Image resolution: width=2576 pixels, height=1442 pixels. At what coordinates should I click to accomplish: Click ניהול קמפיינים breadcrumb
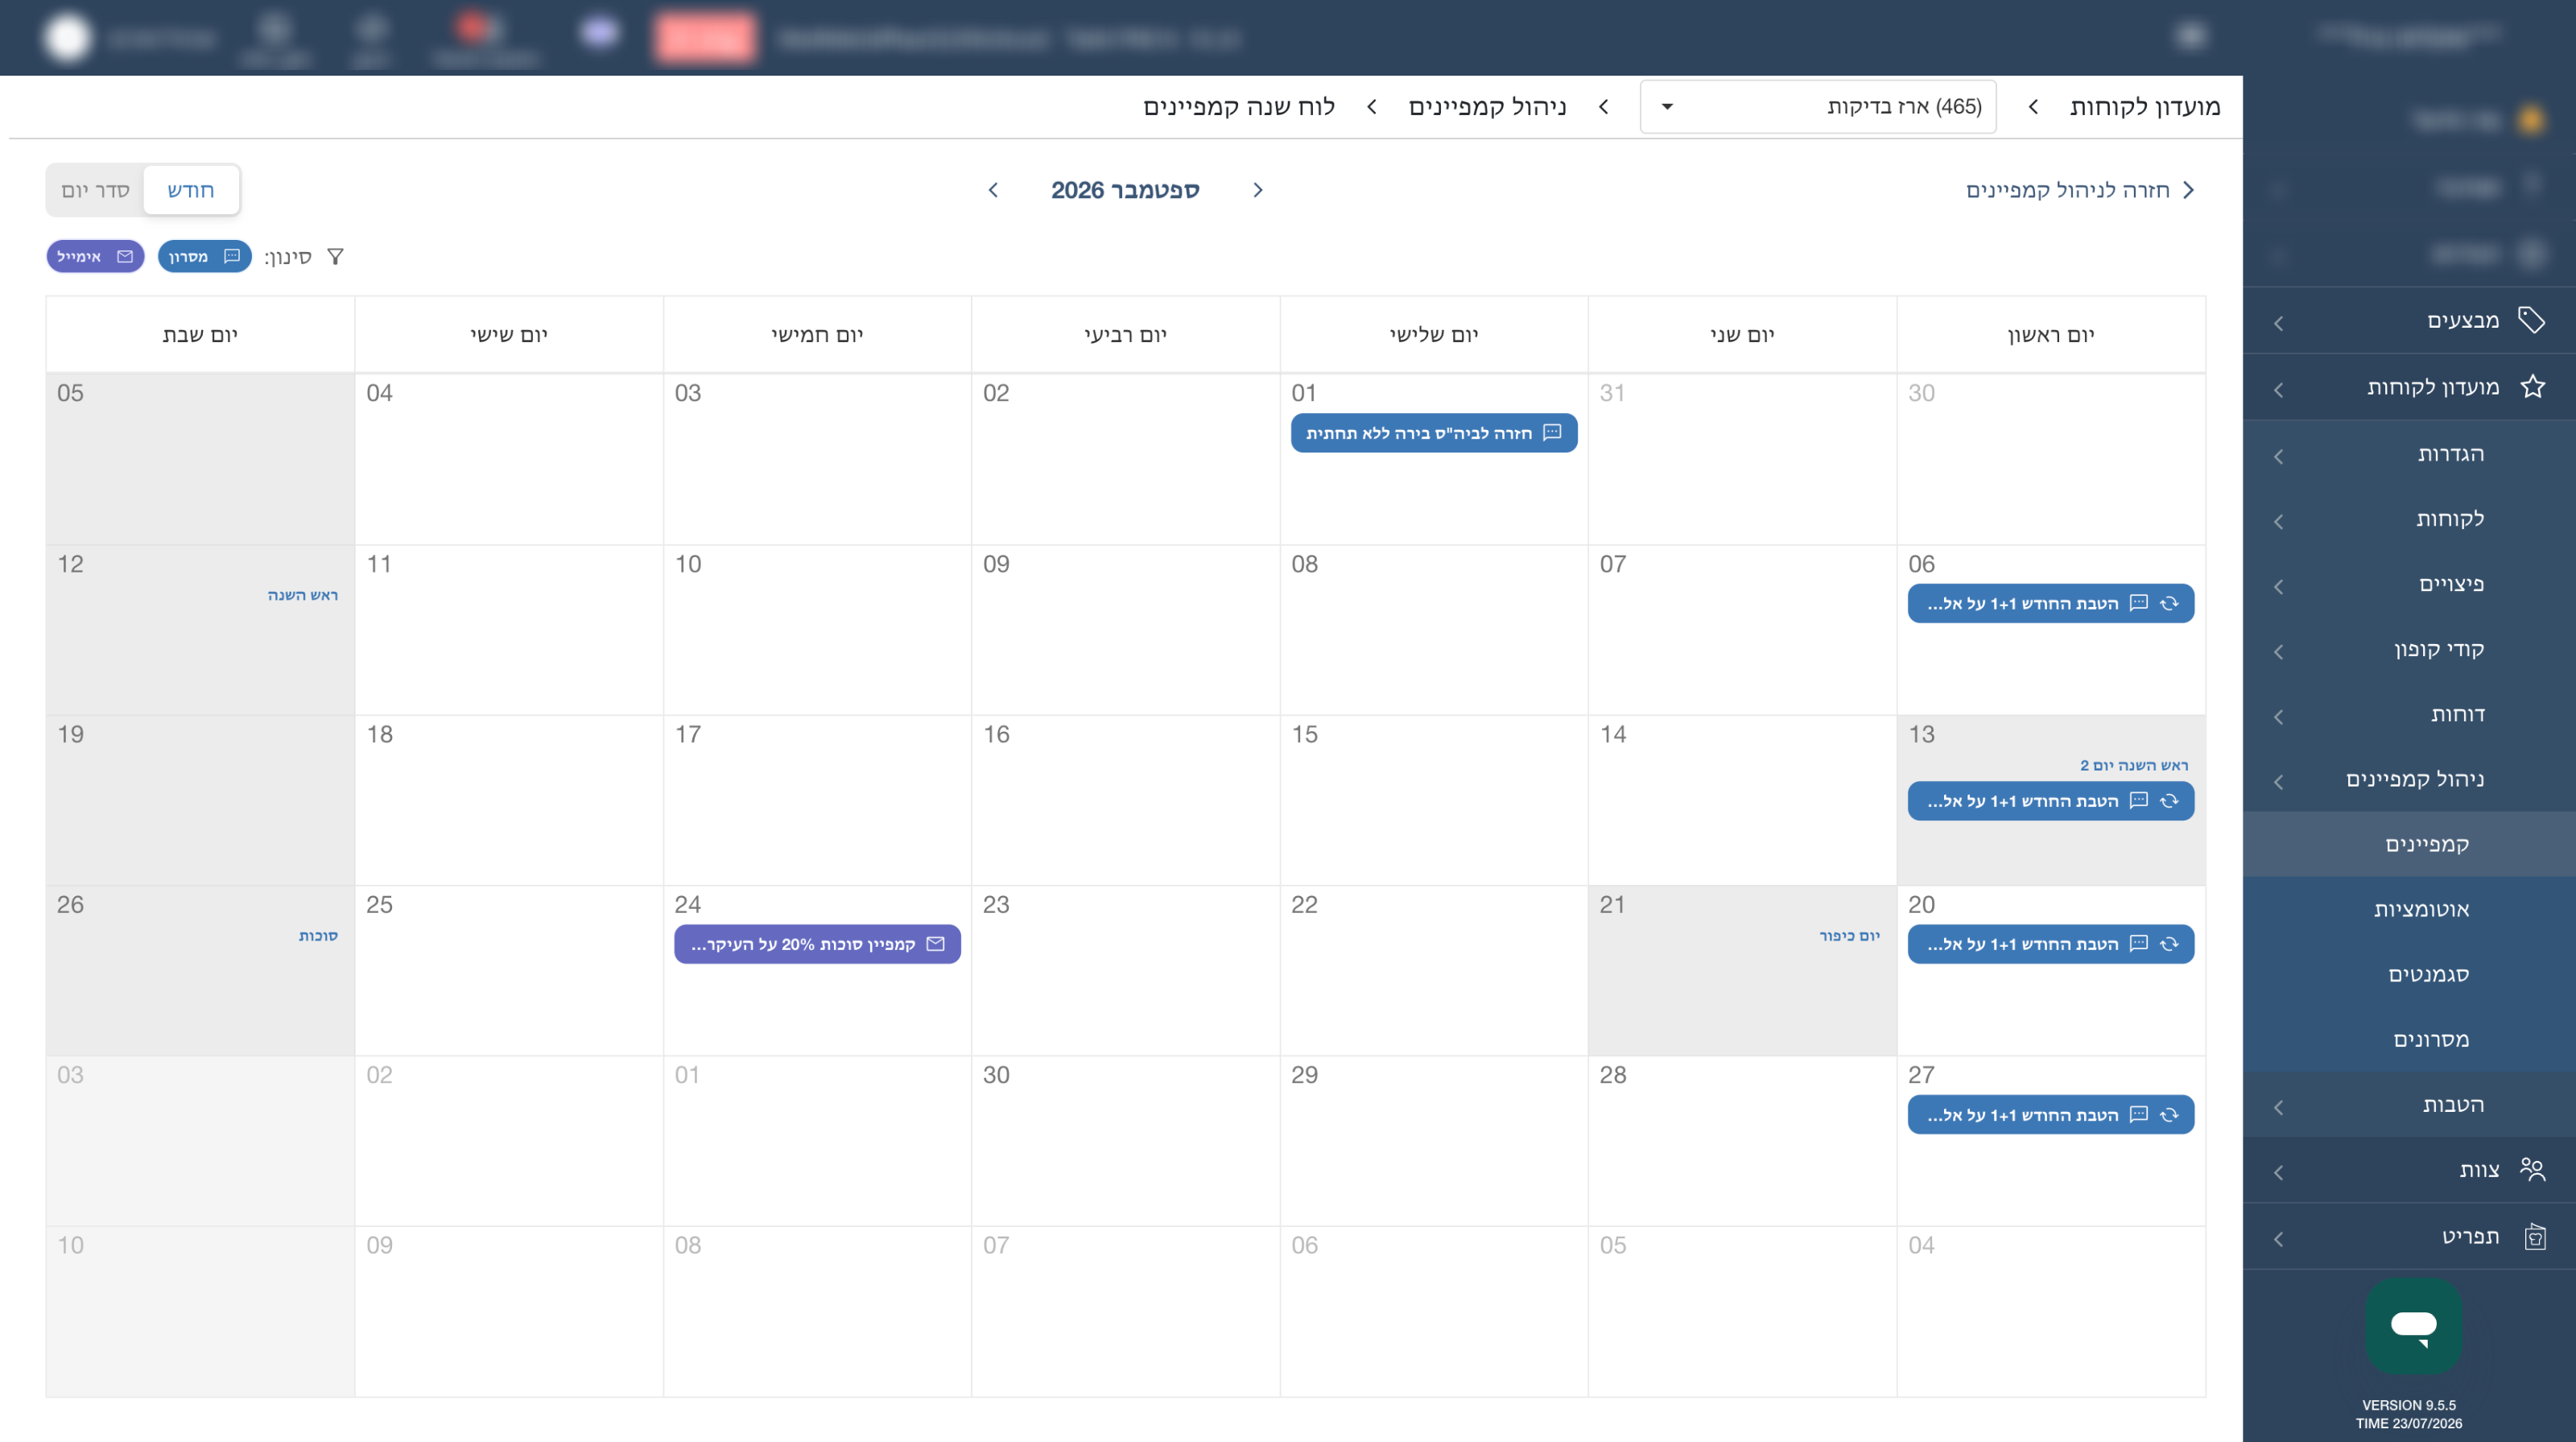coord(1487,107)
